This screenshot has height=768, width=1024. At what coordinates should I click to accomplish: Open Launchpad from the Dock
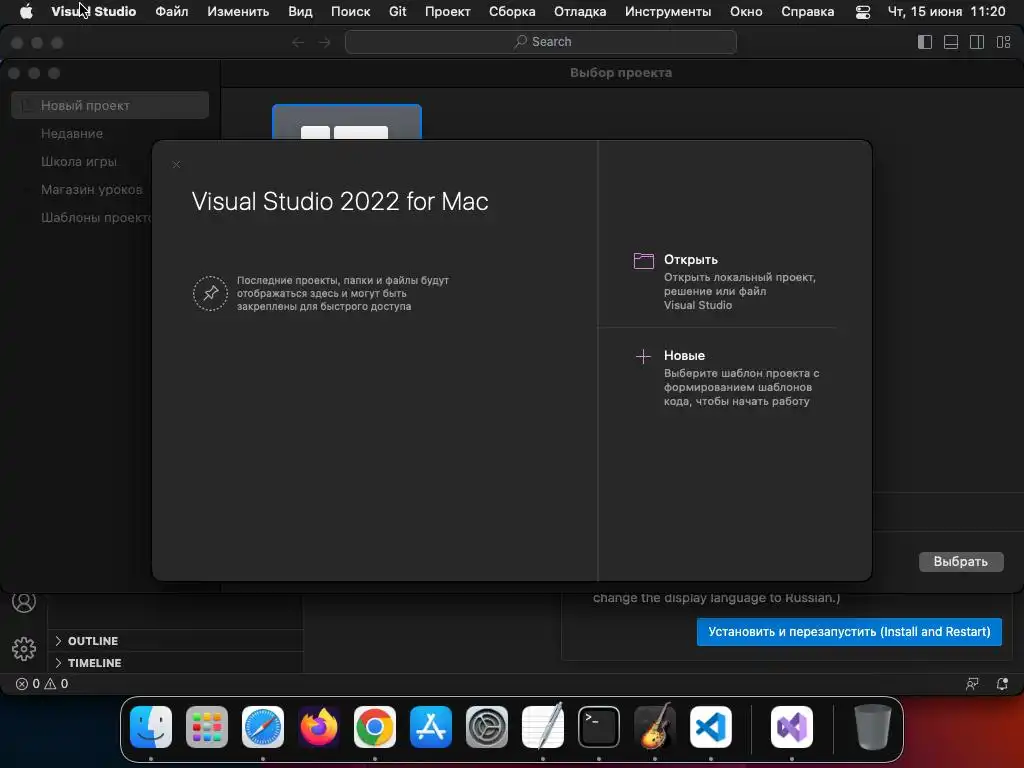tap(207, 727)
